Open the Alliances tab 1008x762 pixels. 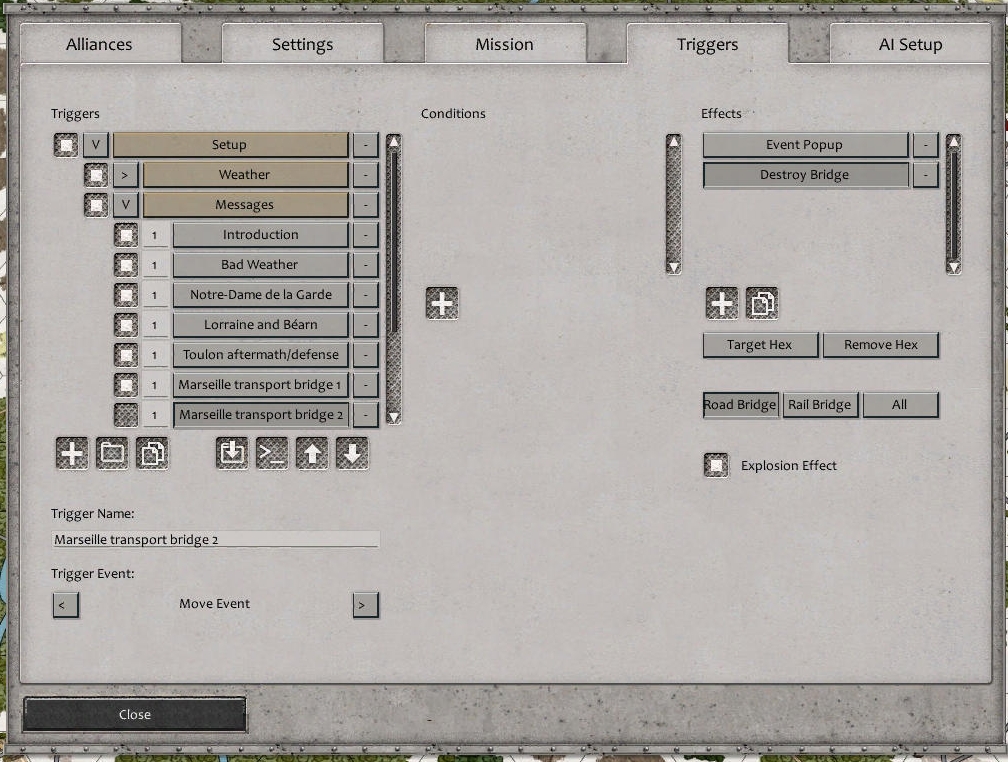[99, 44]
